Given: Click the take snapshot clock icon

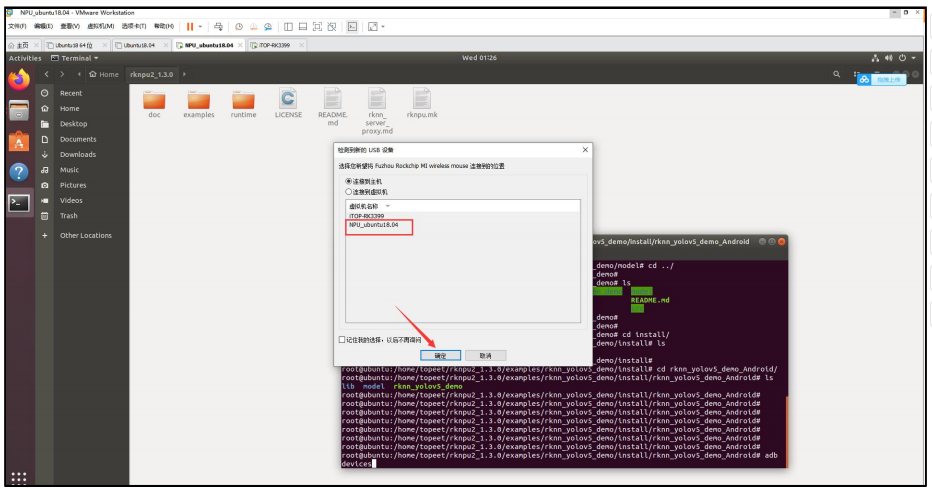Looking at the screenshot, I should pos(239,26).
